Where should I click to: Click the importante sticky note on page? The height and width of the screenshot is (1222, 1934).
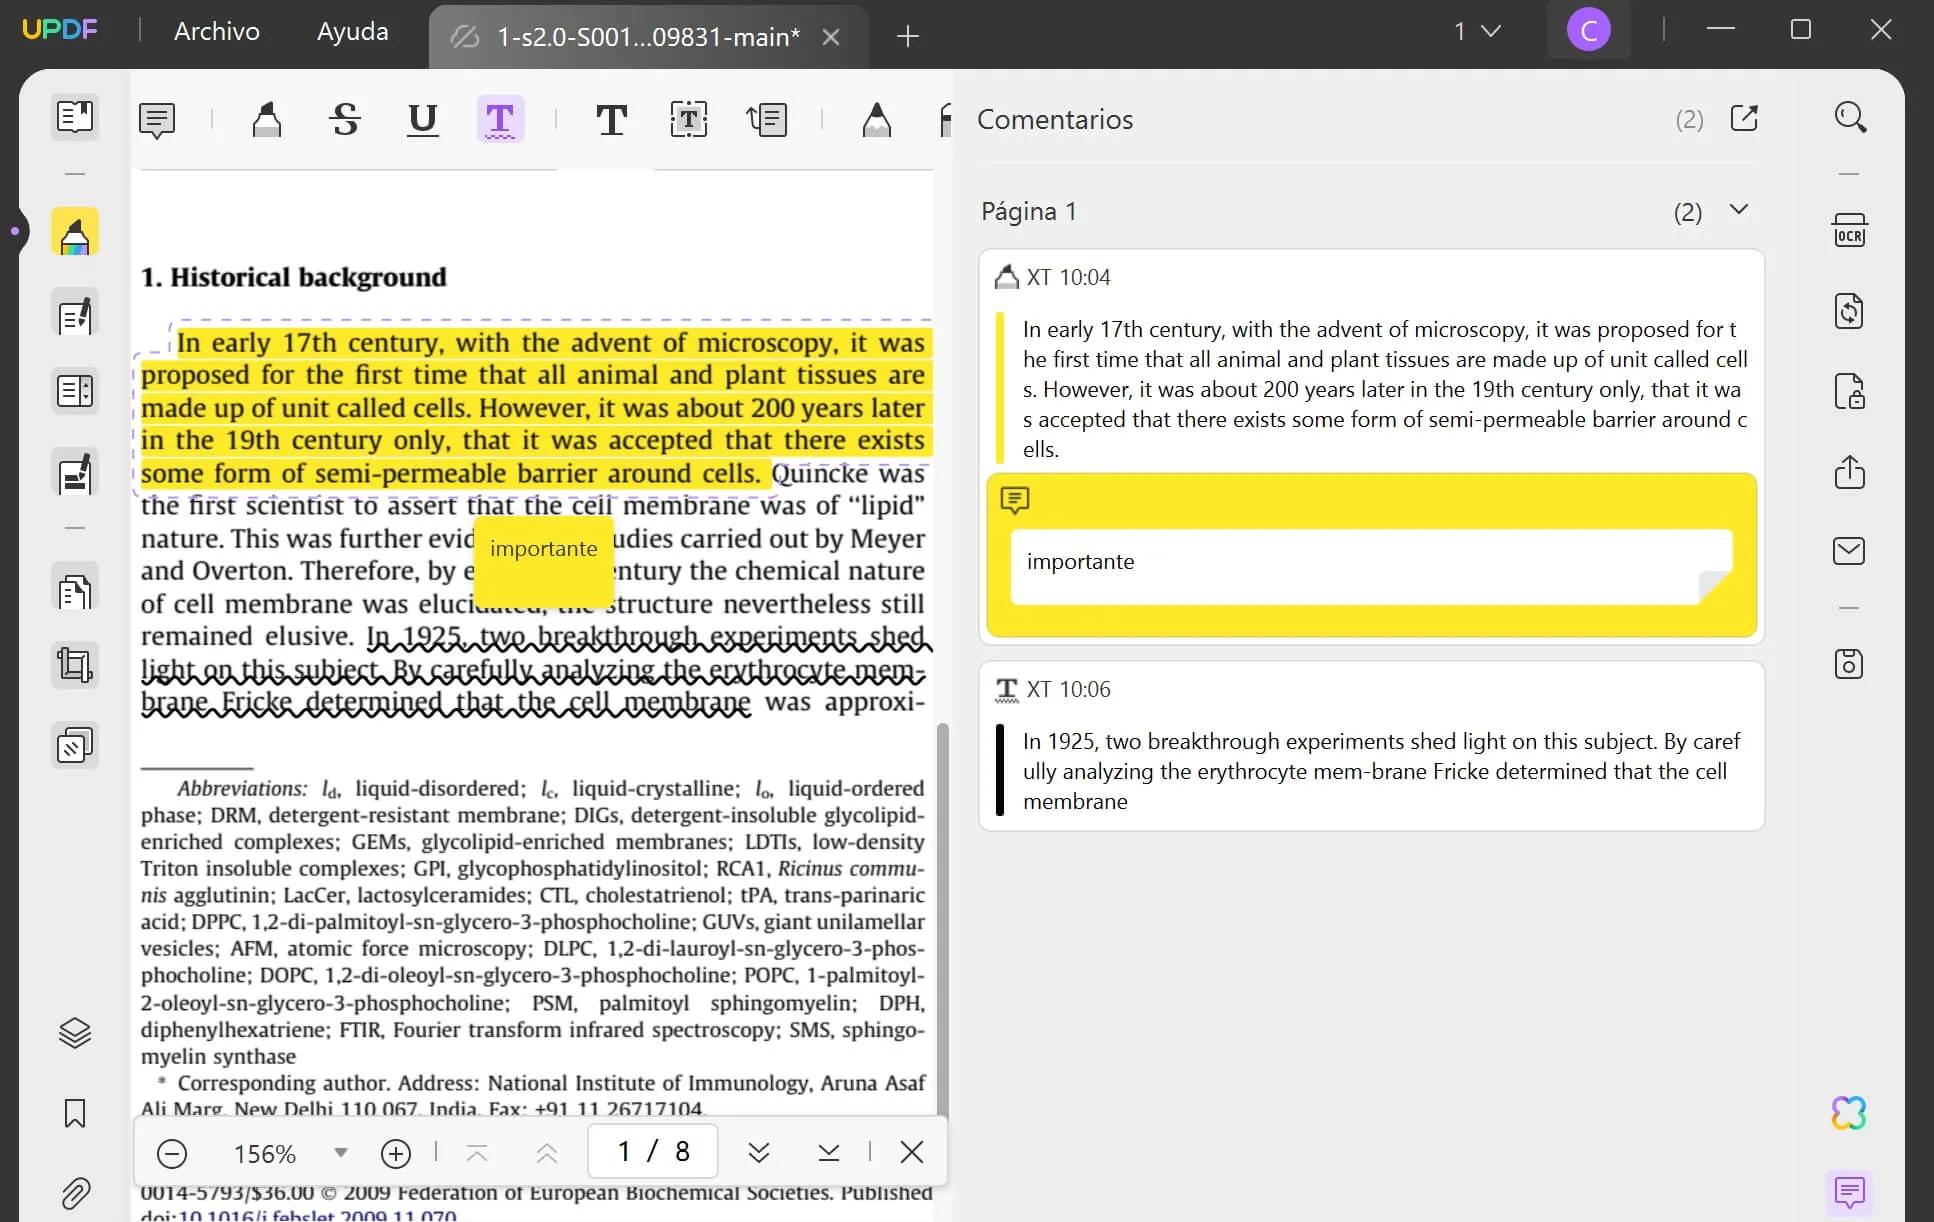543,561
